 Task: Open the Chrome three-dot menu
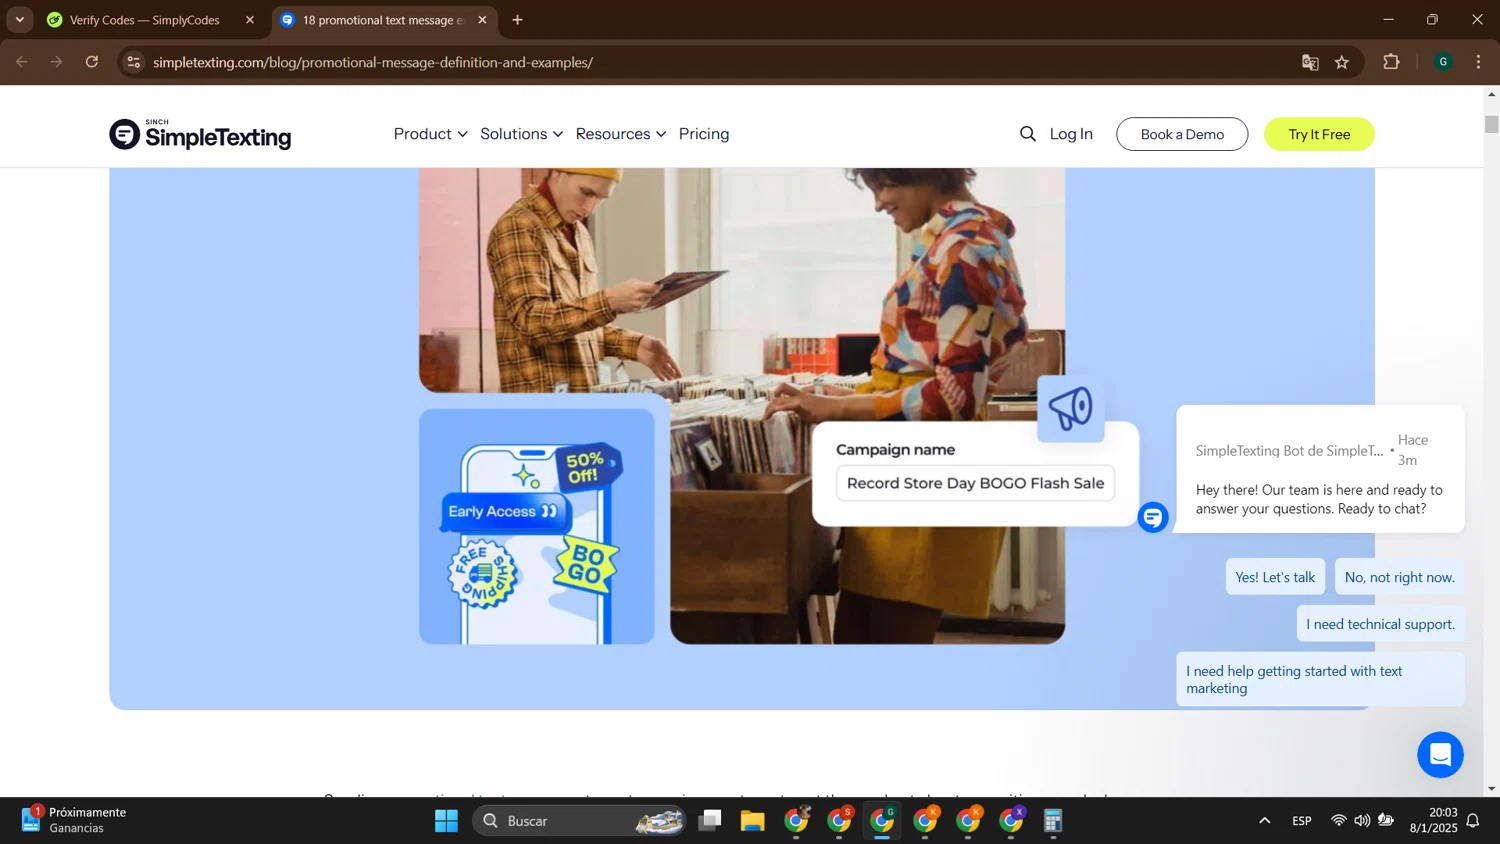pos(1478,62)
